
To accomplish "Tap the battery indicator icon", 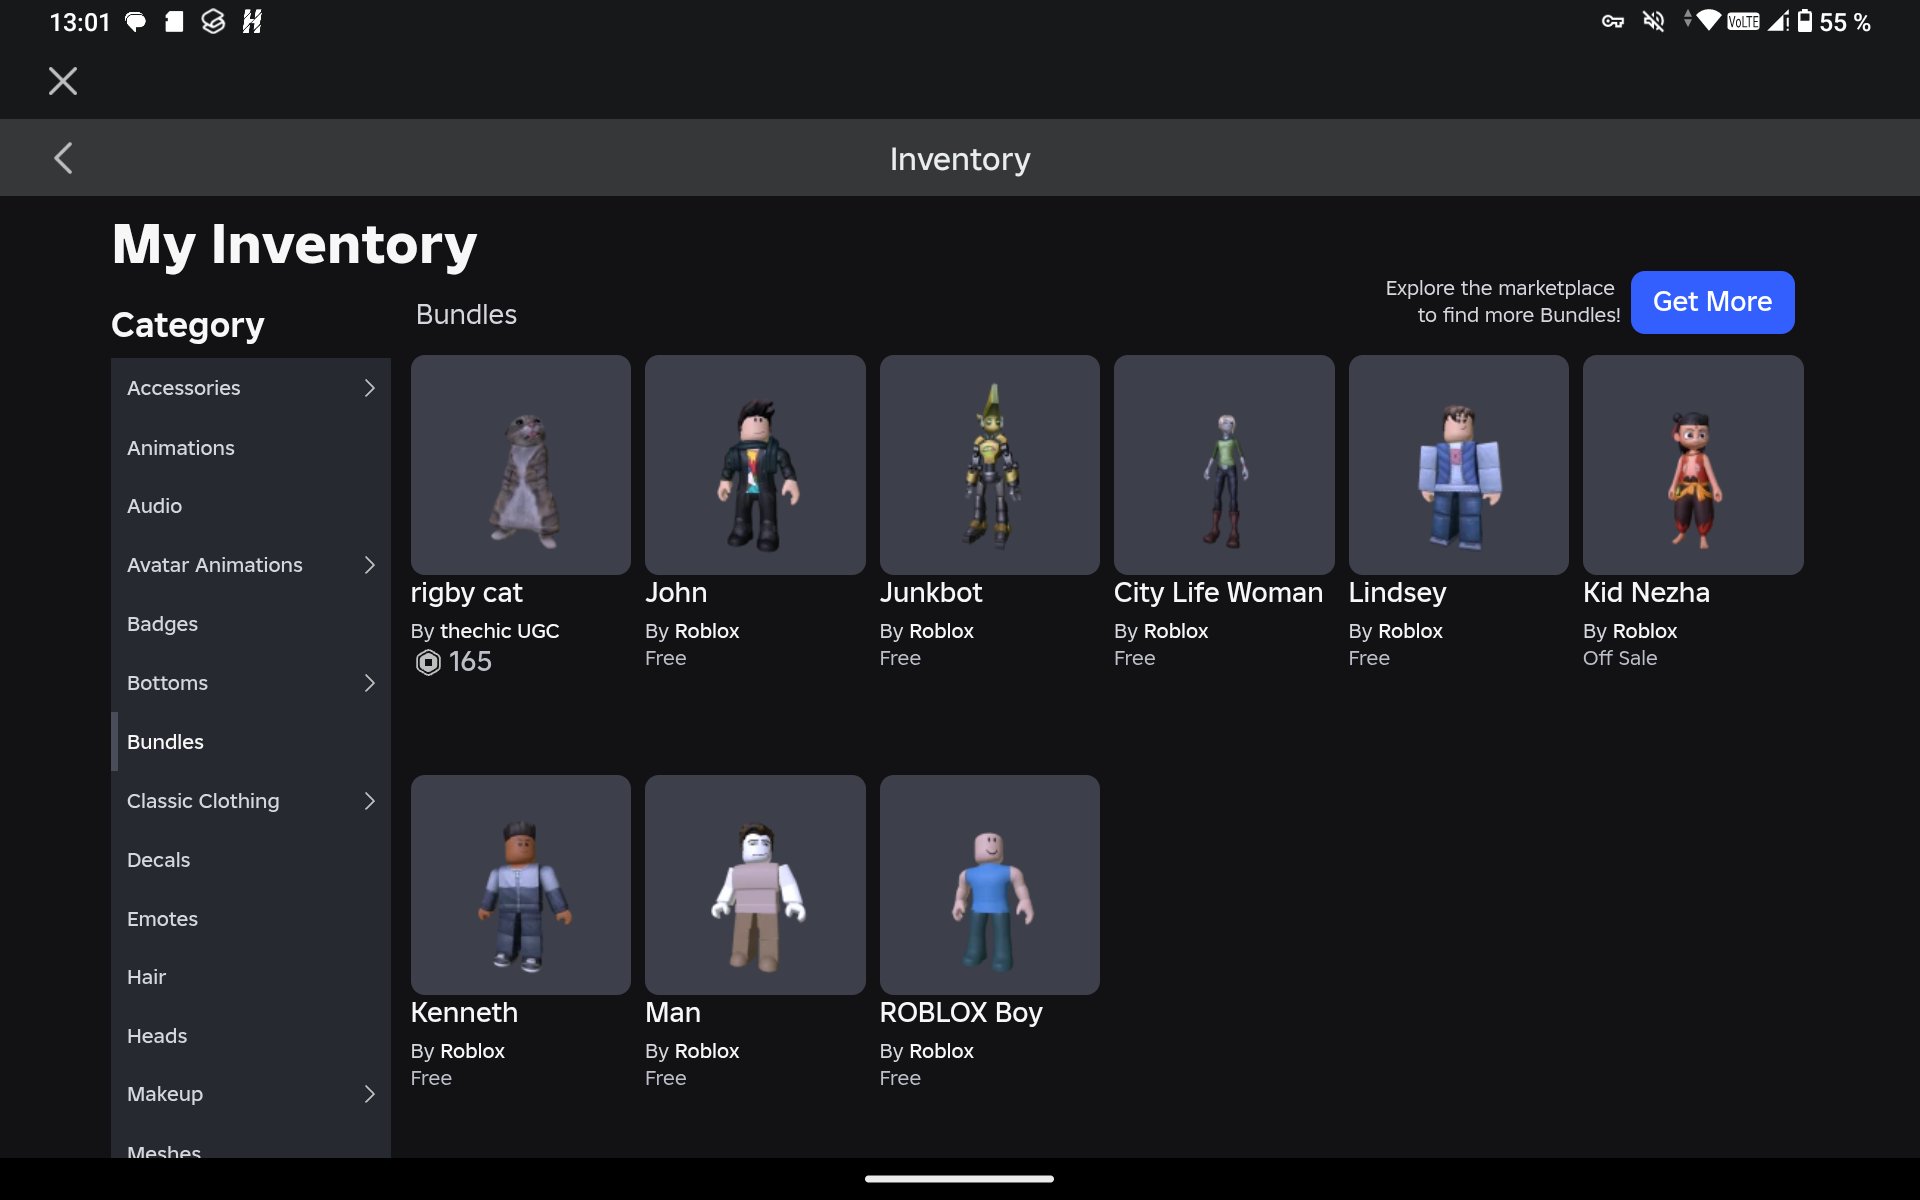I will (1805, 21).
